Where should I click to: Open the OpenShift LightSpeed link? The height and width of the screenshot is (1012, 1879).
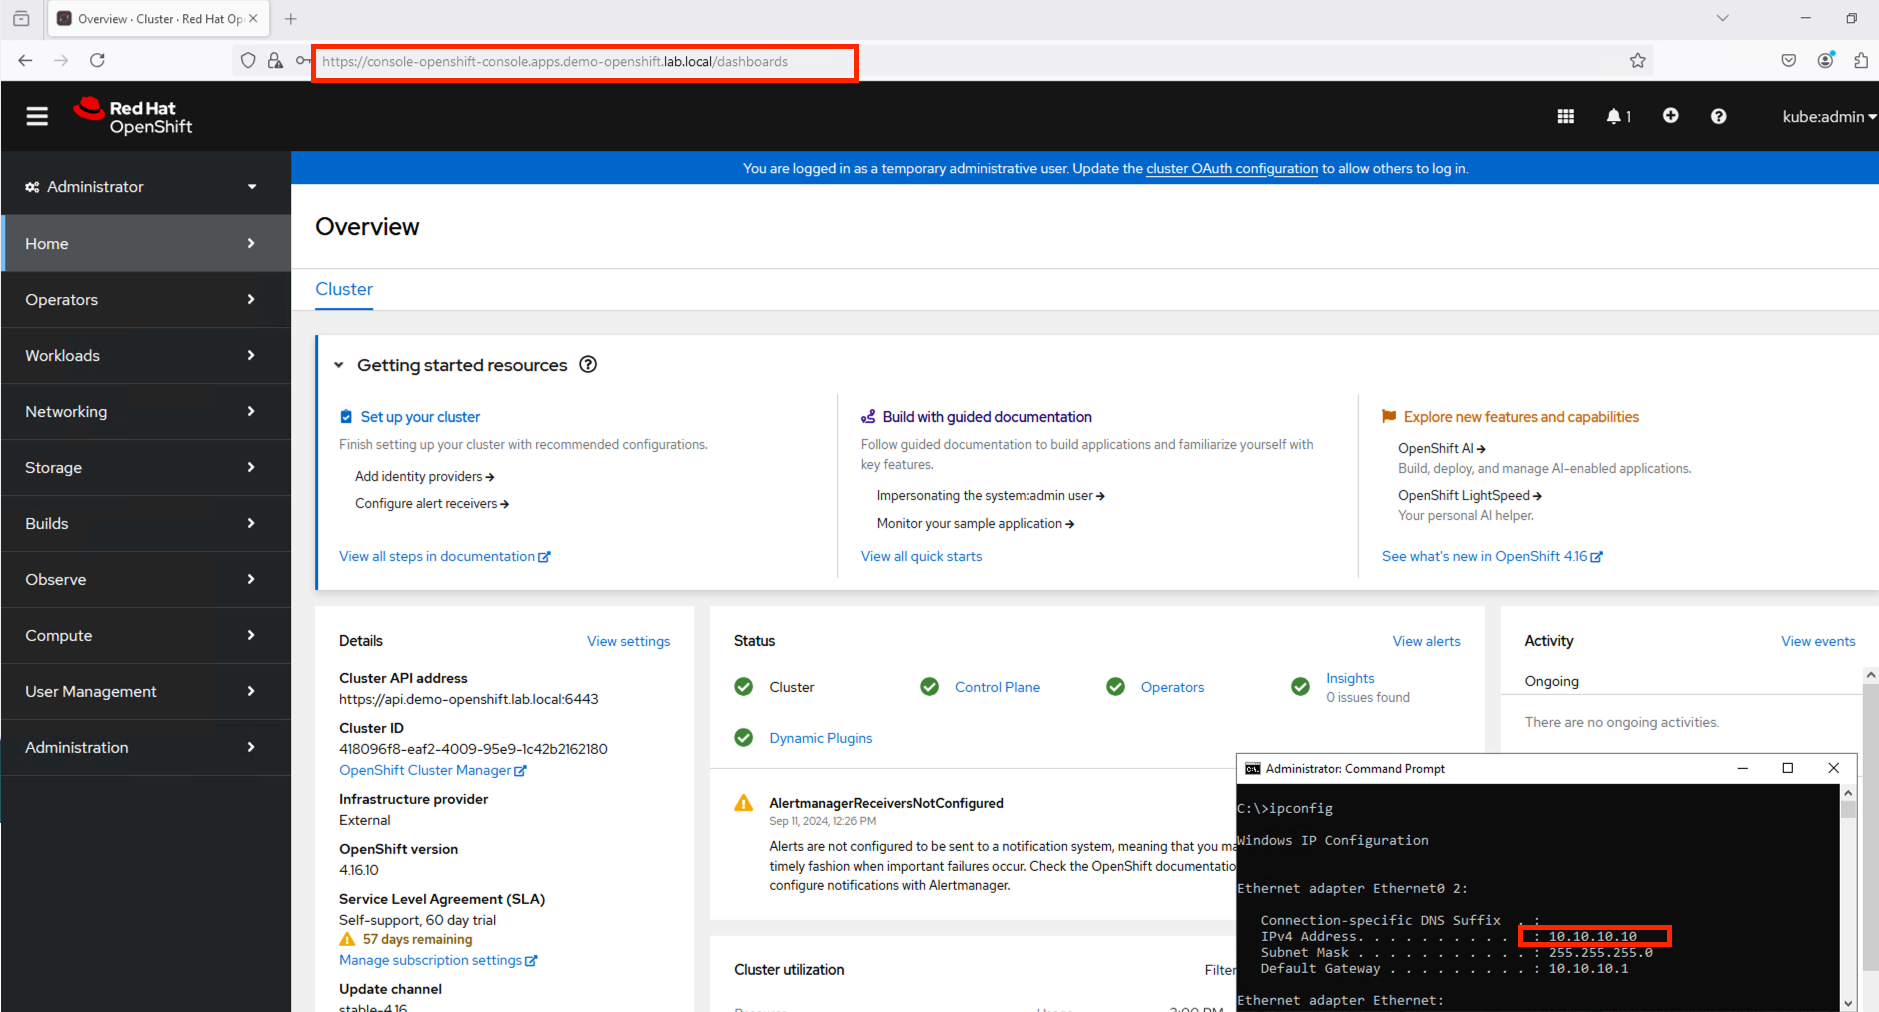click(1469, 496)
